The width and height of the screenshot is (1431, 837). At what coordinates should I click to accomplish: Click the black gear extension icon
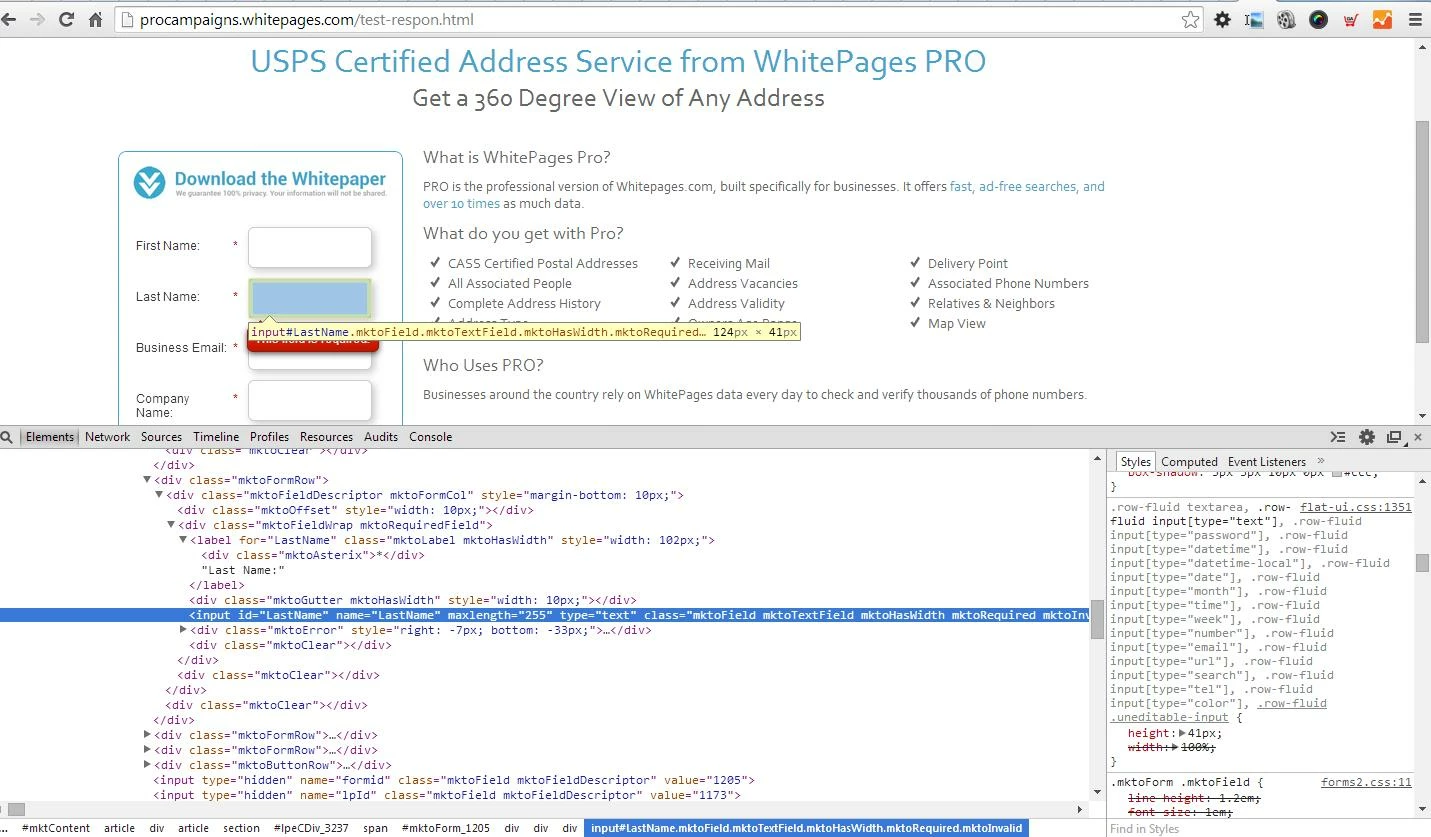[x=1222, y=19]
